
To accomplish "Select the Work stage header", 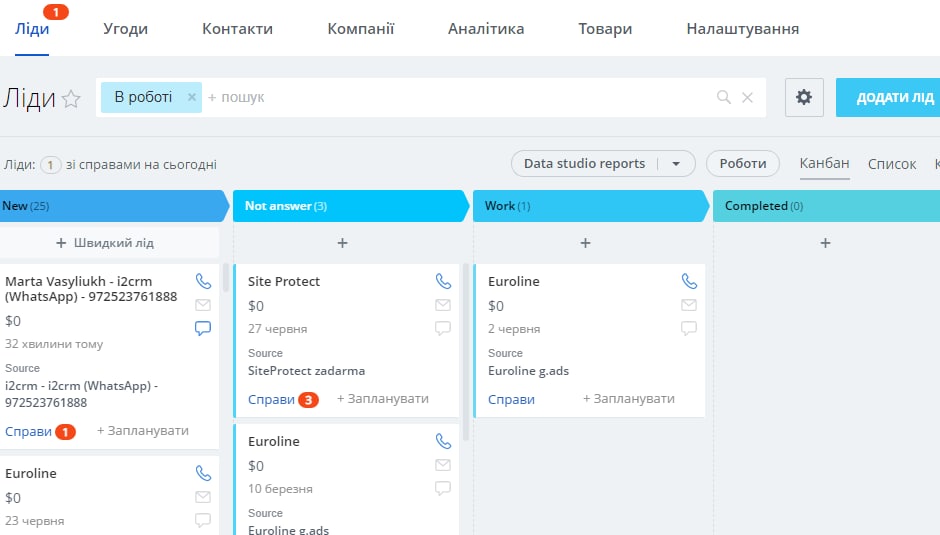I will [590, 206].
